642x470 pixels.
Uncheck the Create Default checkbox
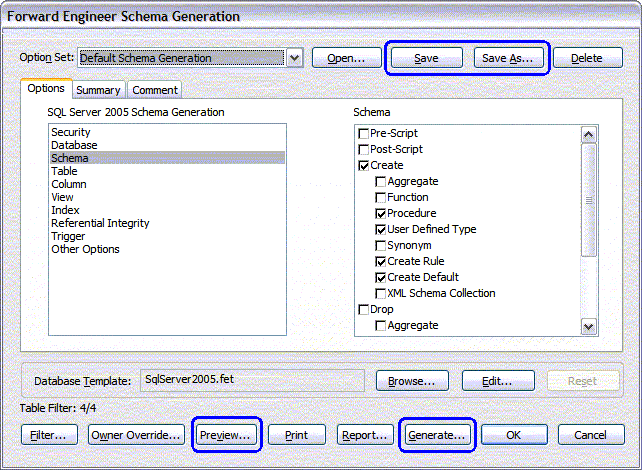[x=380, y=277]
